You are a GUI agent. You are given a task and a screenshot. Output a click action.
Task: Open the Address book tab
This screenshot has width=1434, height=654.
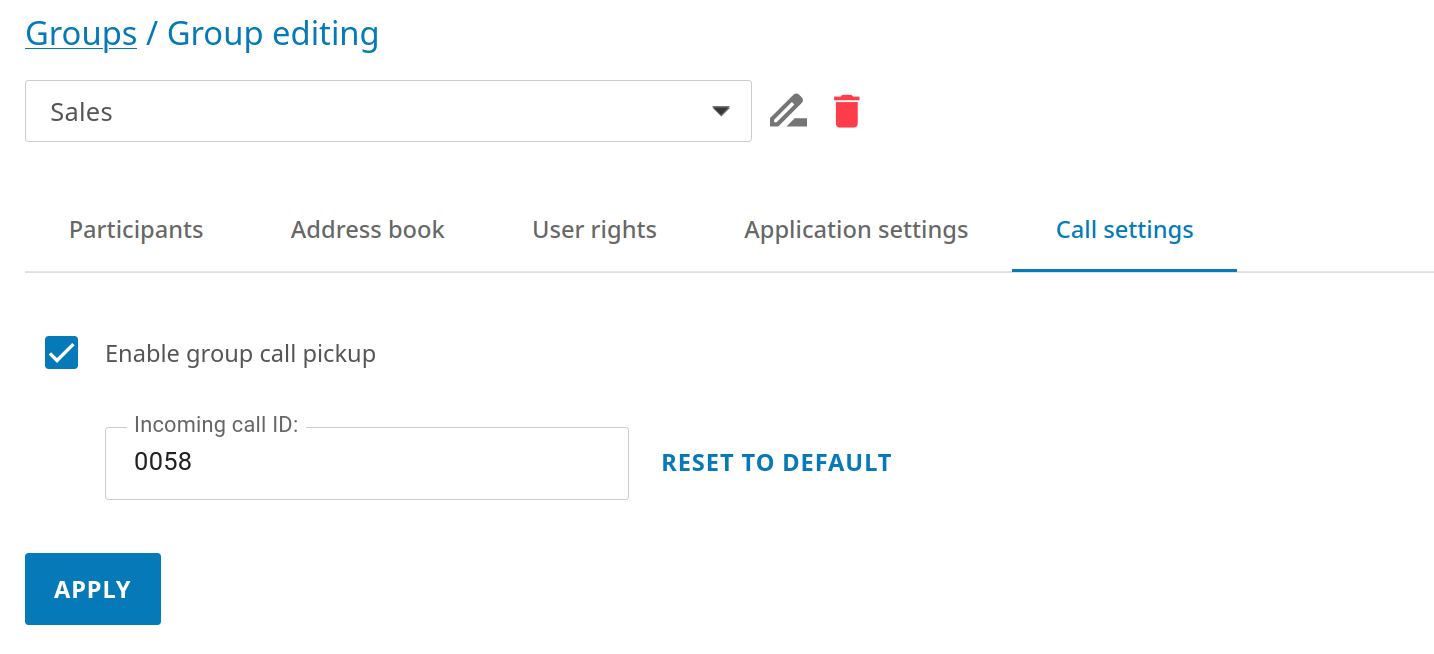click(x=367, y=230)
